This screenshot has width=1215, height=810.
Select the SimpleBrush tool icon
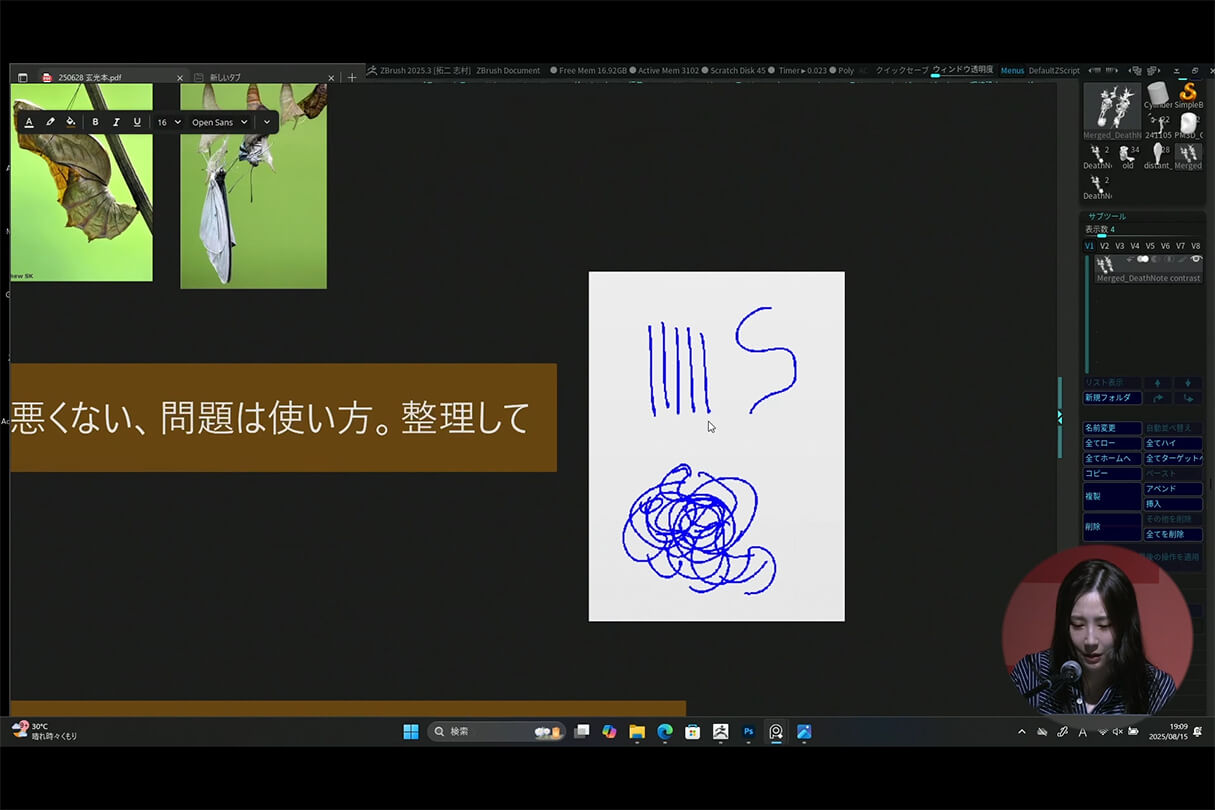coord(1188,93)
